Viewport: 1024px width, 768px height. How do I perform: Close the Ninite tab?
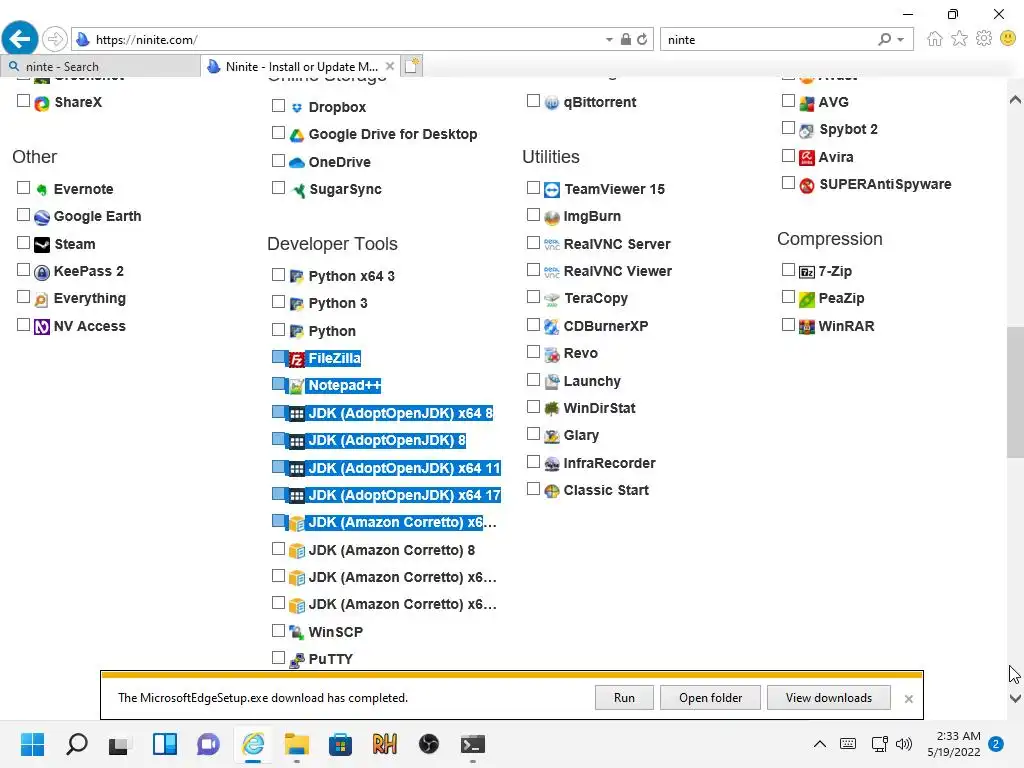390,66
